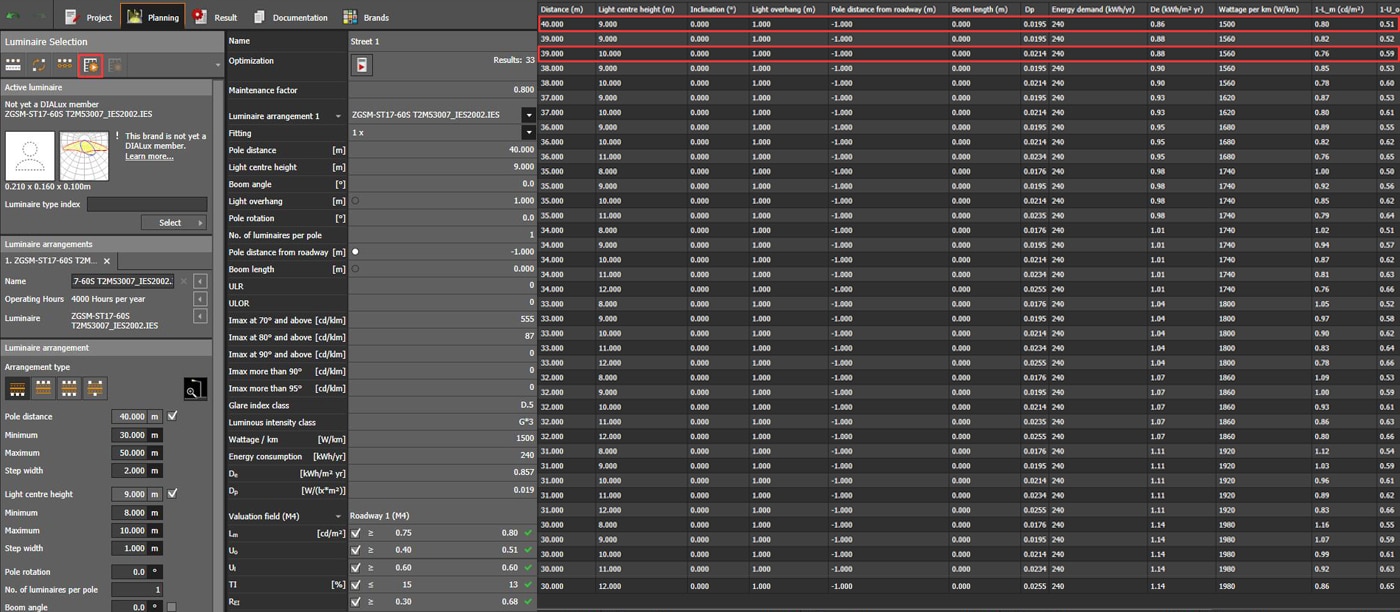Image resolution: width=1400 pixels, height=612 pixels.
Task: Click the arrow button beside Operating Hours
Action: 200,299
